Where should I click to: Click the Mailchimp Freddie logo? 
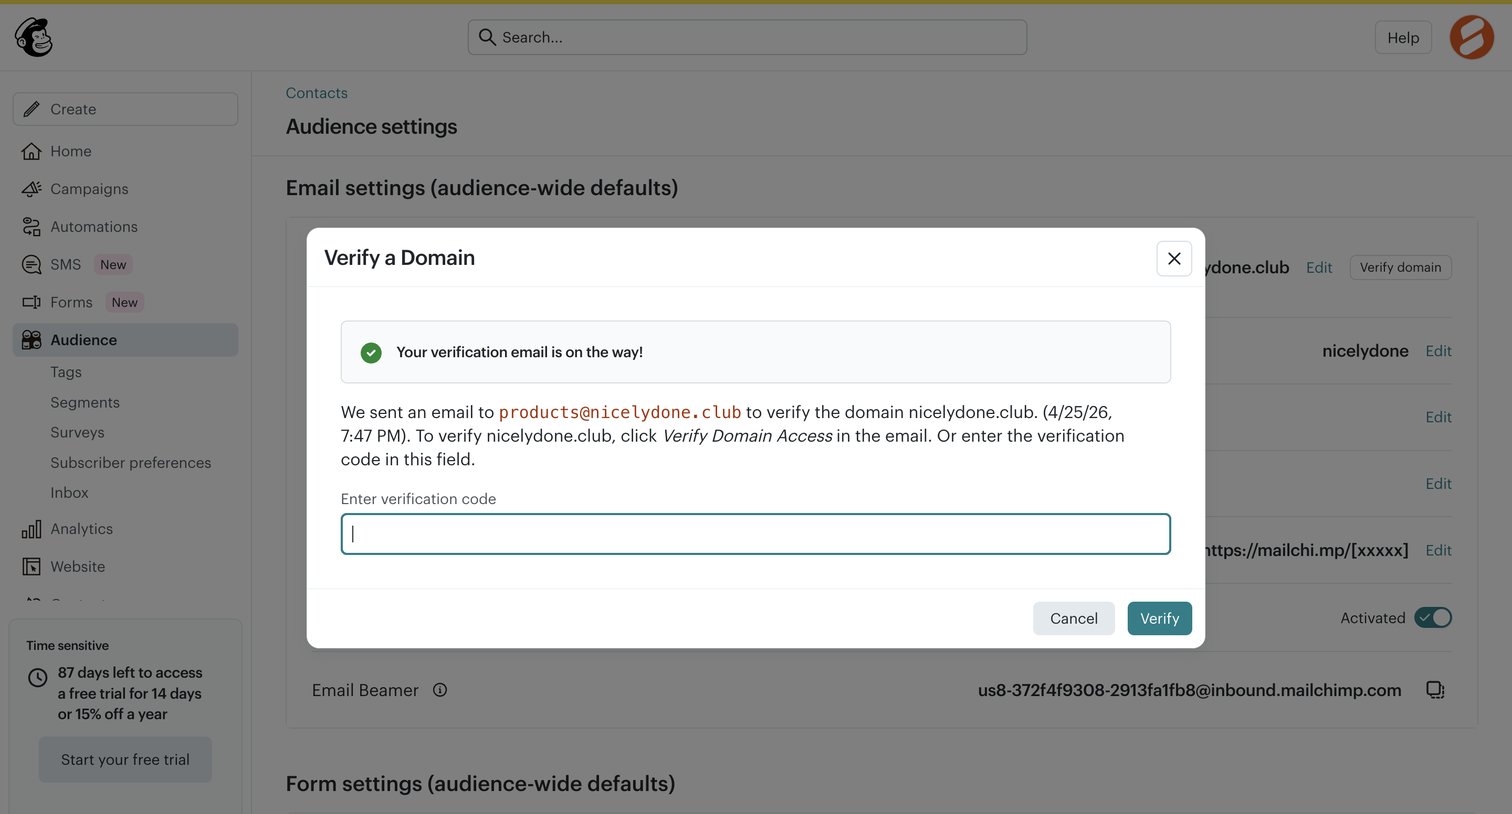coord(33,37)
